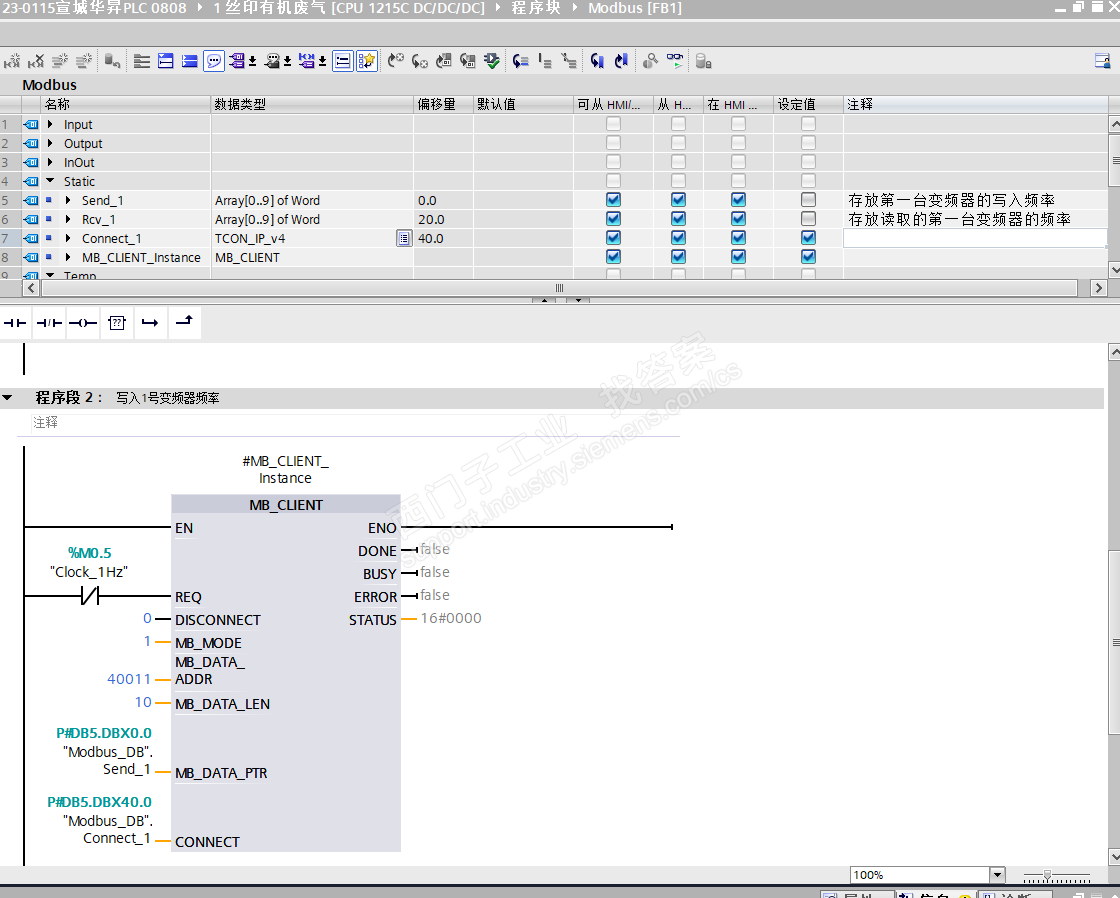Expand the Rcv_1 array
This screenshot has width=1120, height=898.
coord(68,219)
